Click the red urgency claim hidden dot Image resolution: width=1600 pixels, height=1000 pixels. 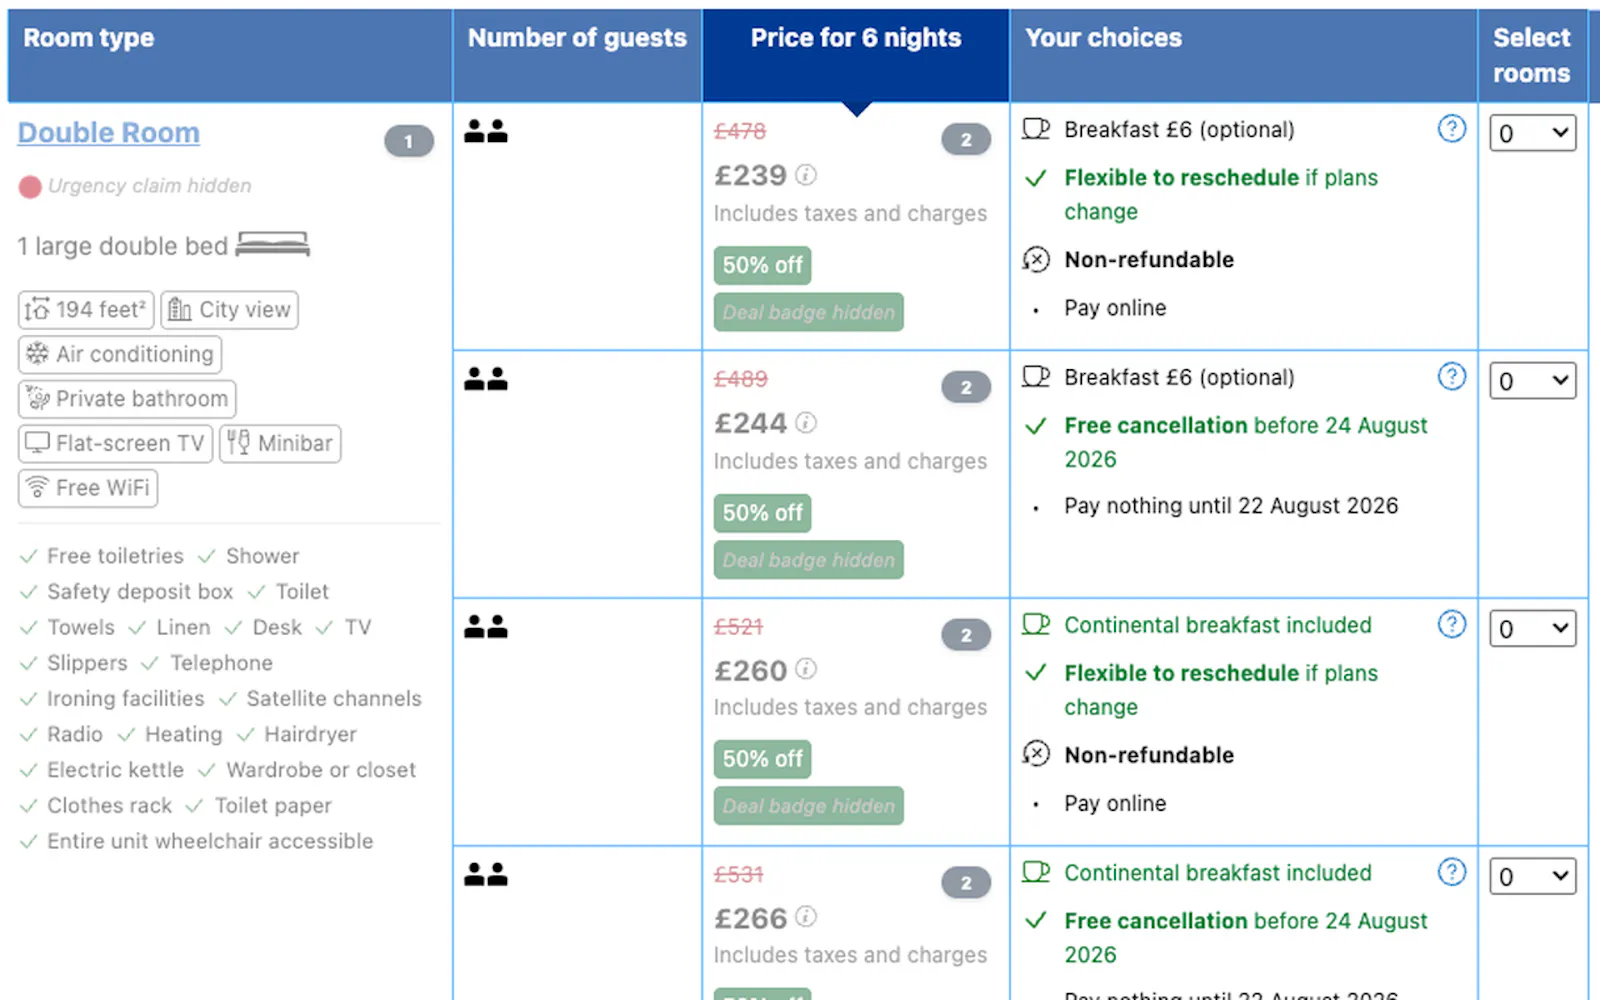30,187
